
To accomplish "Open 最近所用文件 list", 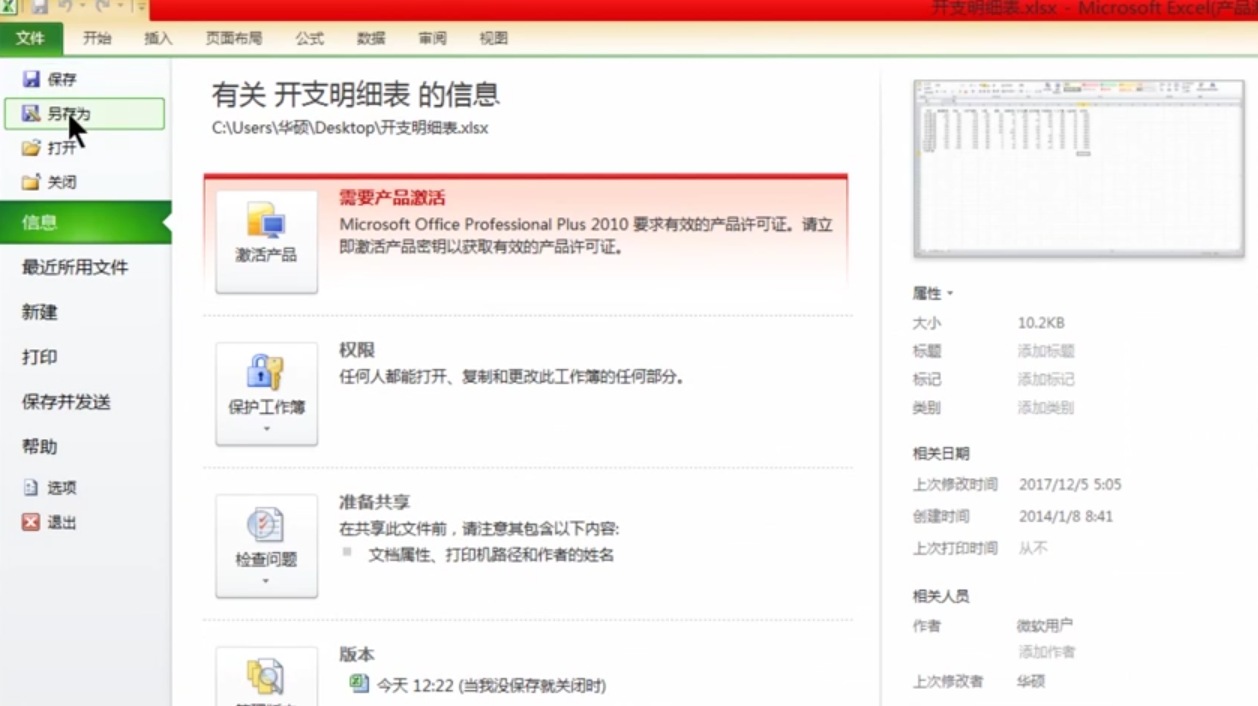I will point(75,267).
